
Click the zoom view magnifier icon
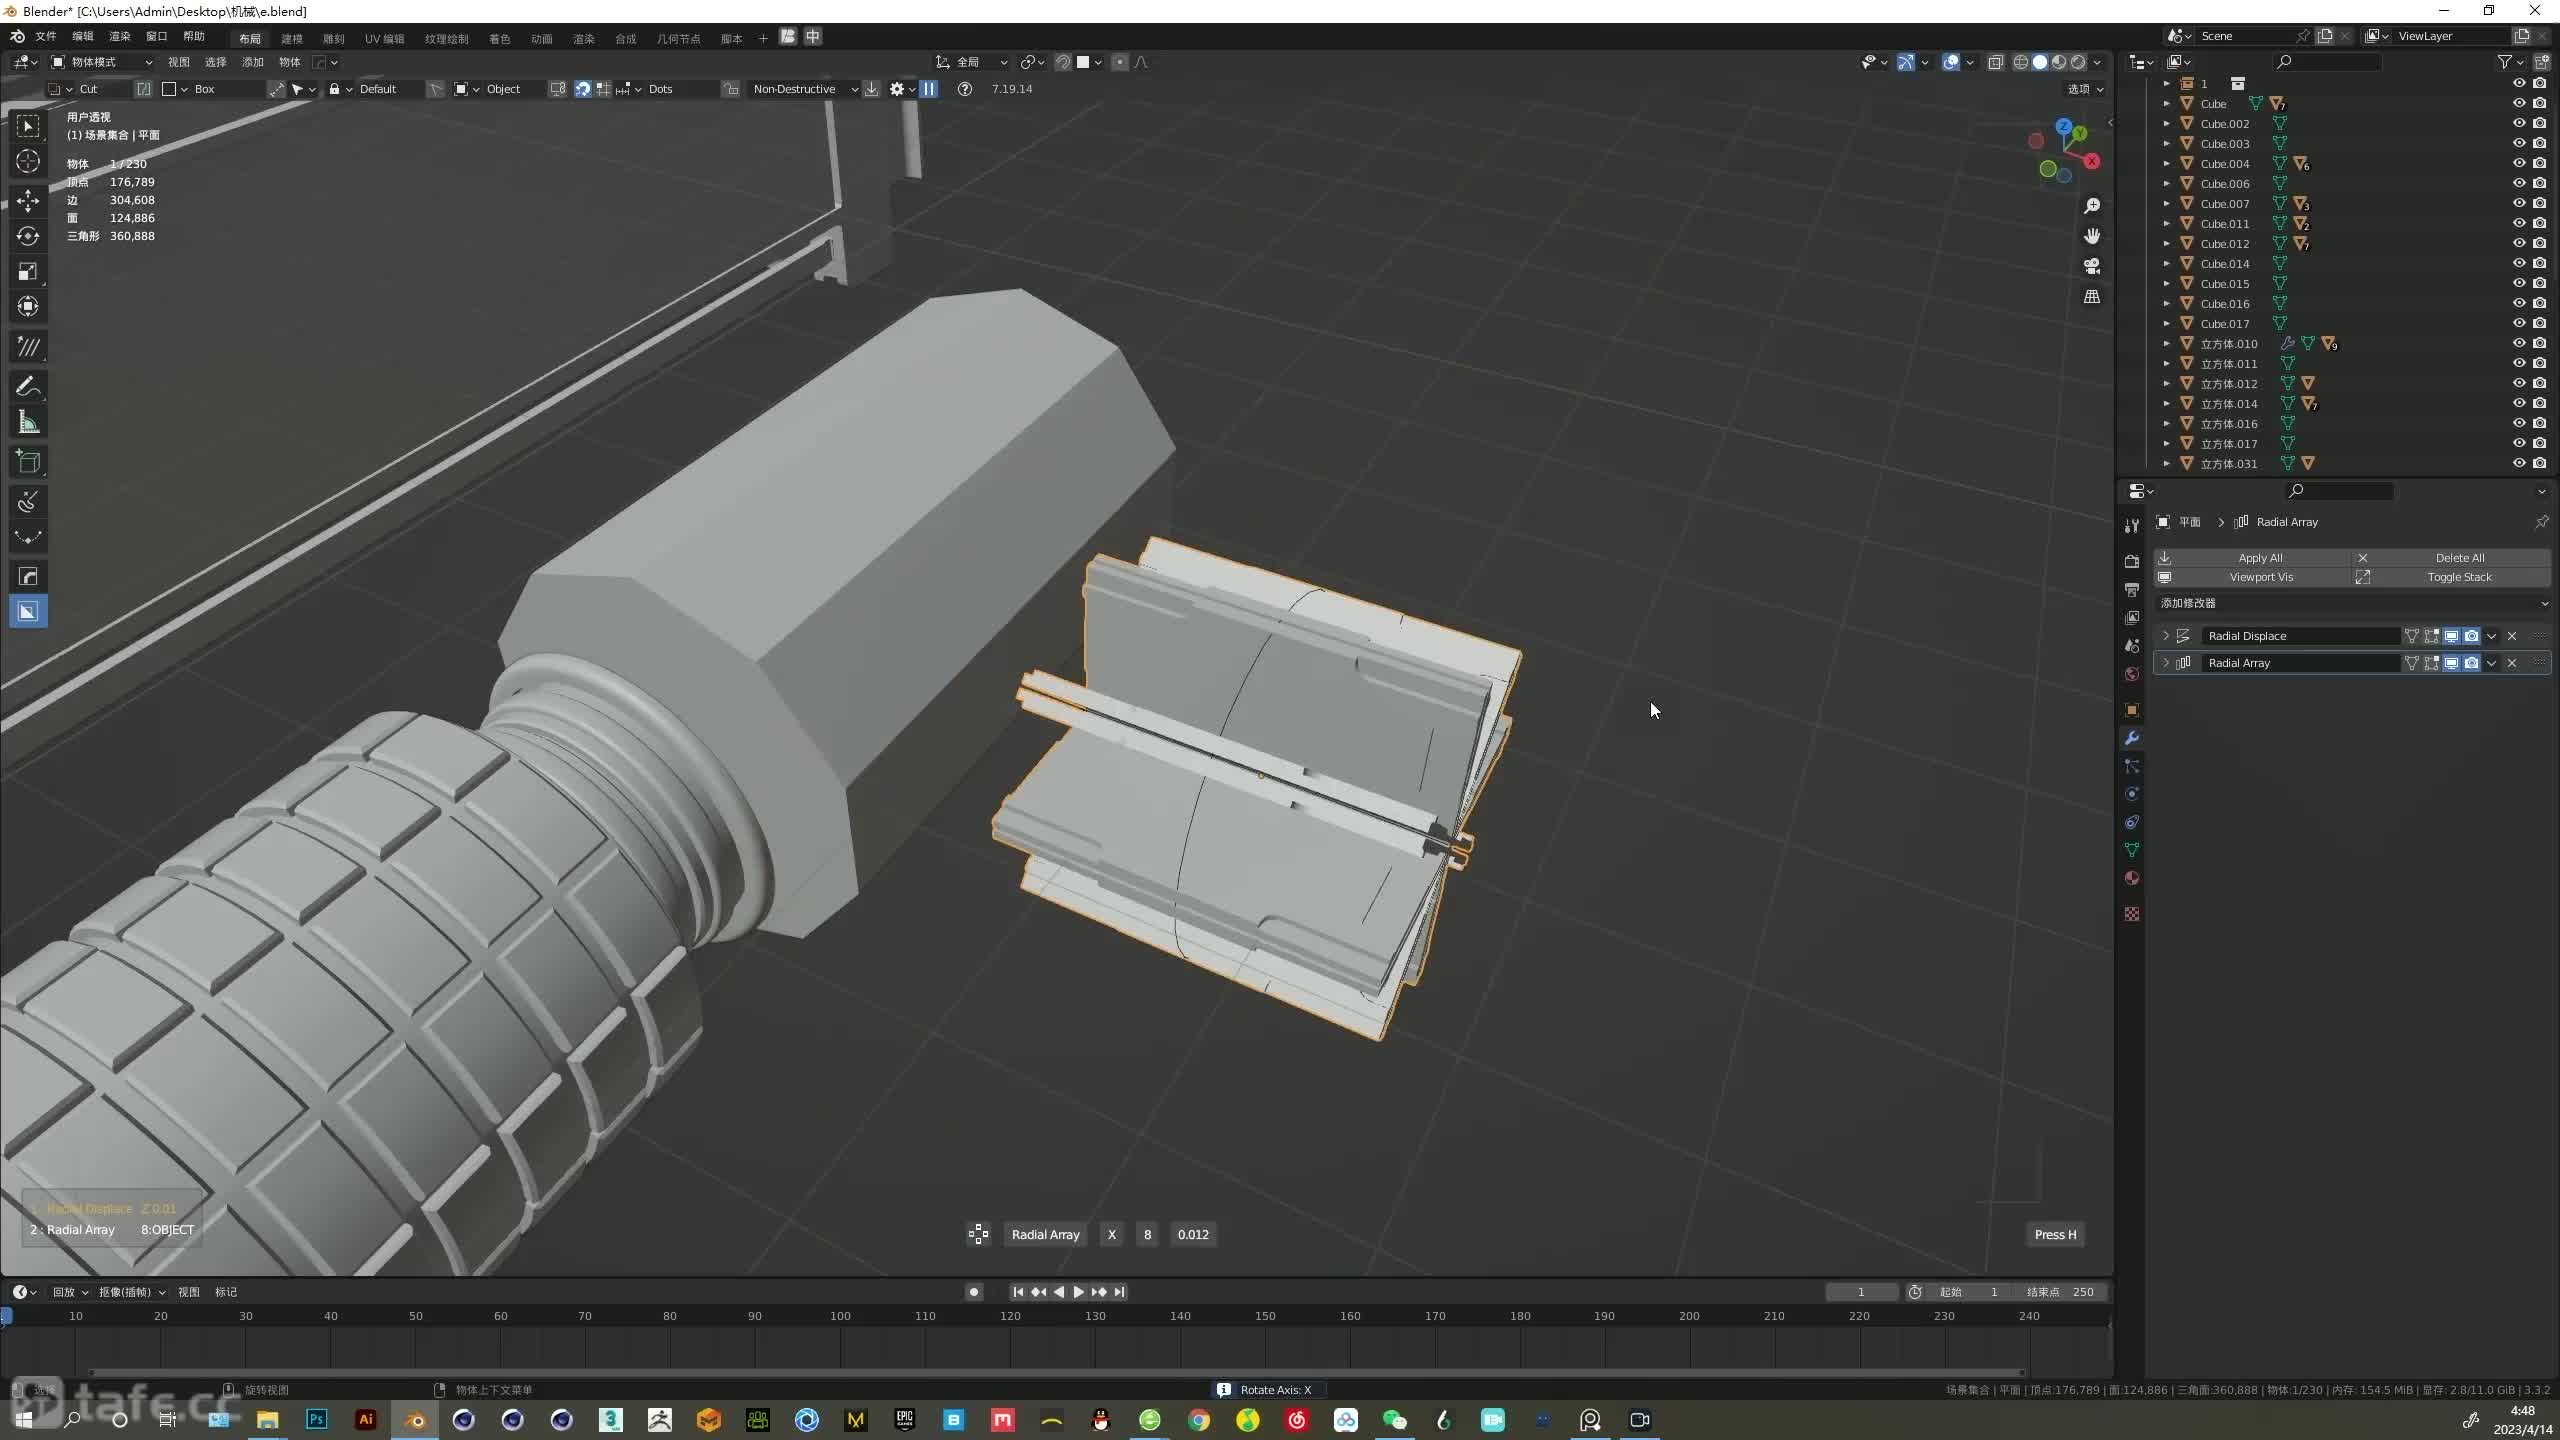click(2091, 206)
